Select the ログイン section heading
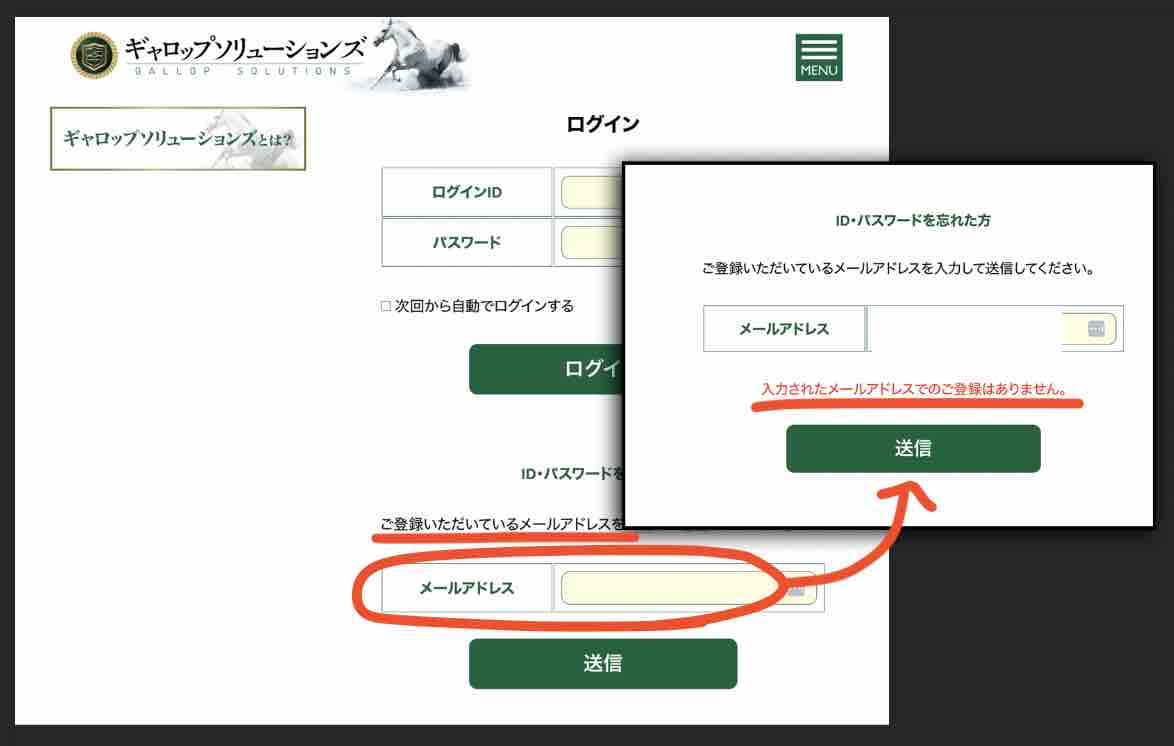 click(x=602, y=122)
